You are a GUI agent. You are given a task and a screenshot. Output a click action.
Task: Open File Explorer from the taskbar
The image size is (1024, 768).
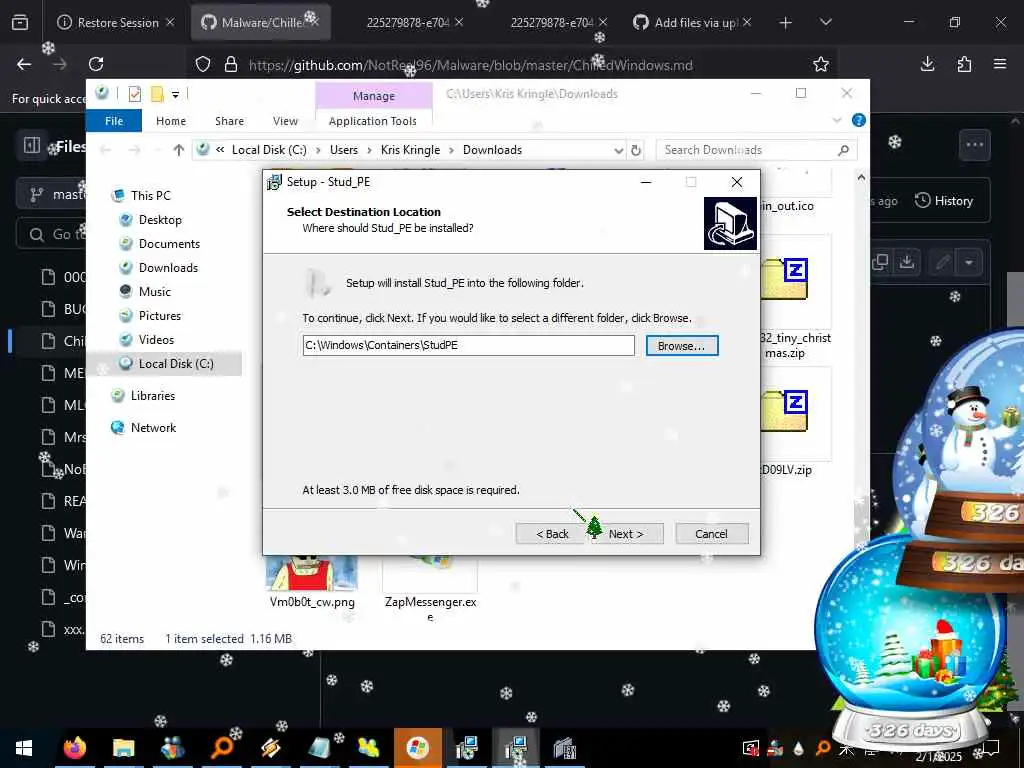tap(123, 748)
